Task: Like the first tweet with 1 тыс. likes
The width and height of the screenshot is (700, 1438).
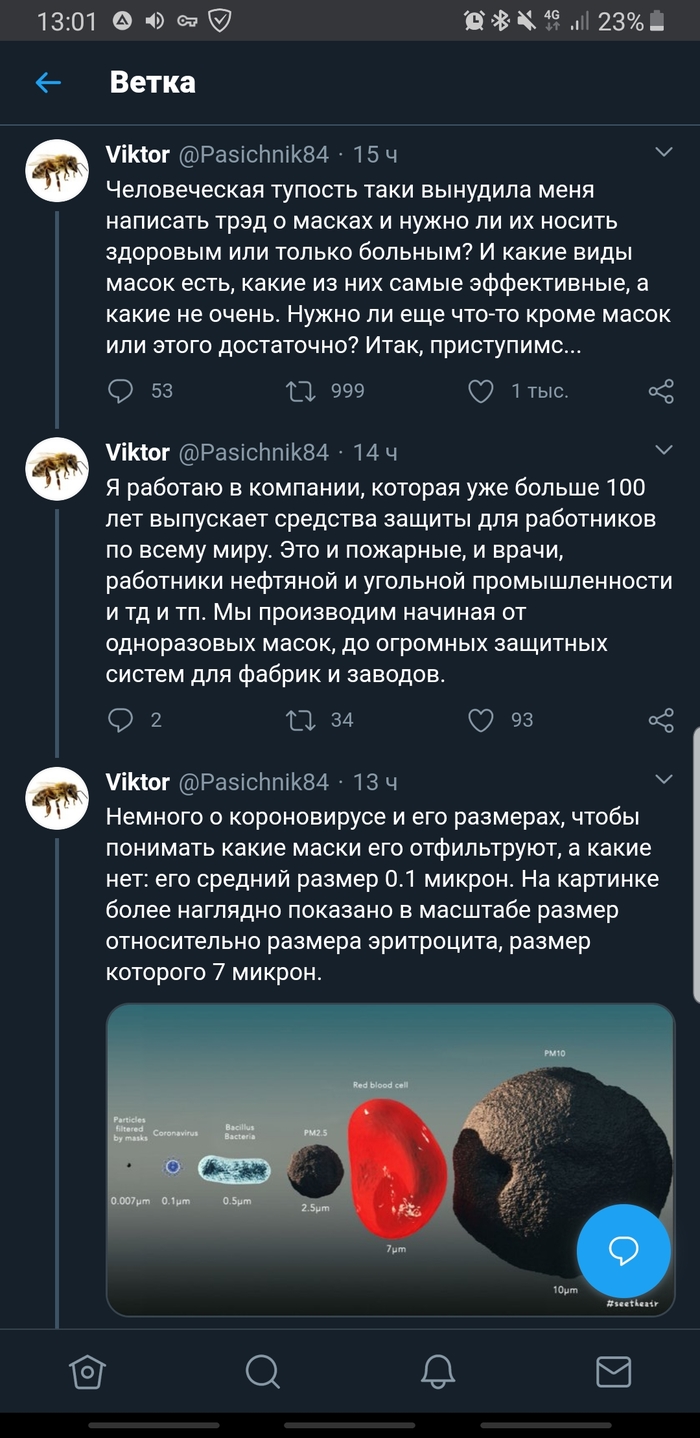Action: pyautogui.click(x=481, y=391)
